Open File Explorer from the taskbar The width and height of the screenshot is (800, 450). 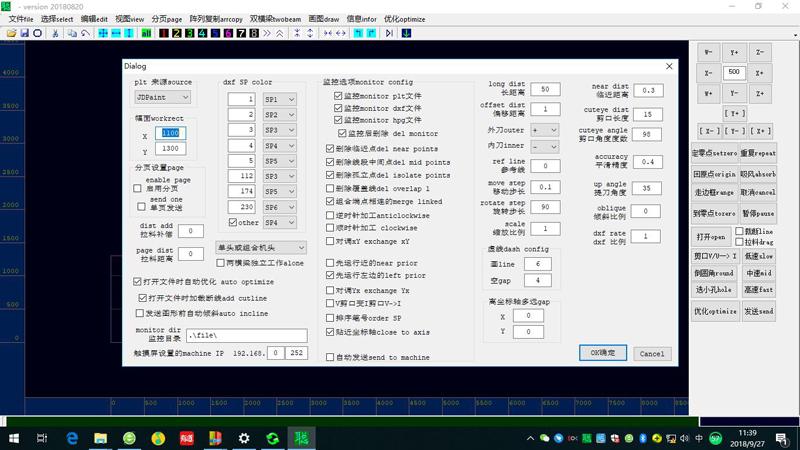click(101, 438)
